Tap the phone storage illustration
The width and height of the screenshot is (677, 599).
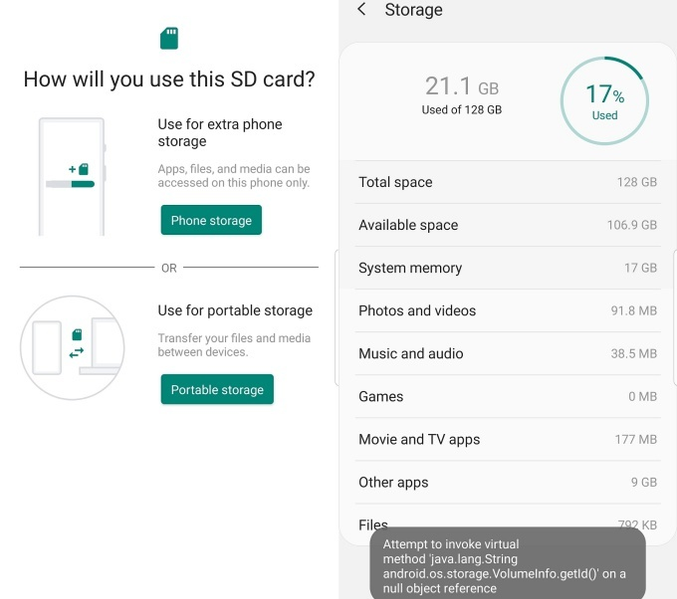click(72, 176)
